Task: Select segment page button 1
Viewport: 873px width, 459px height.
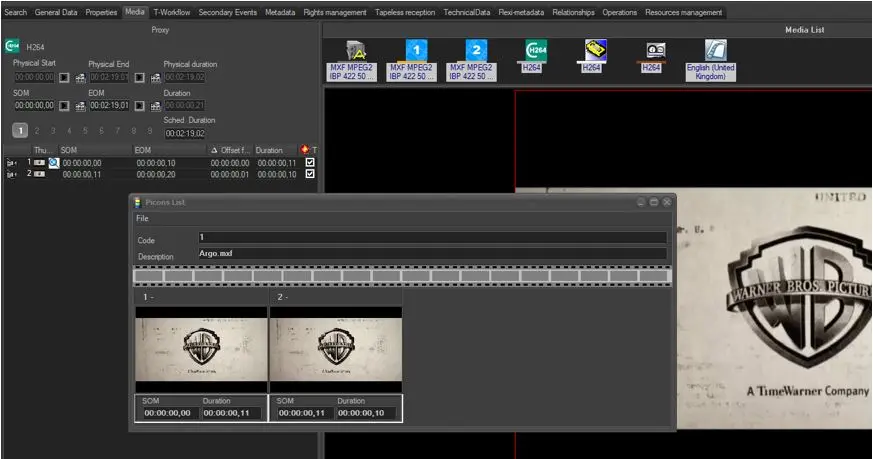Action: [20, 130]
